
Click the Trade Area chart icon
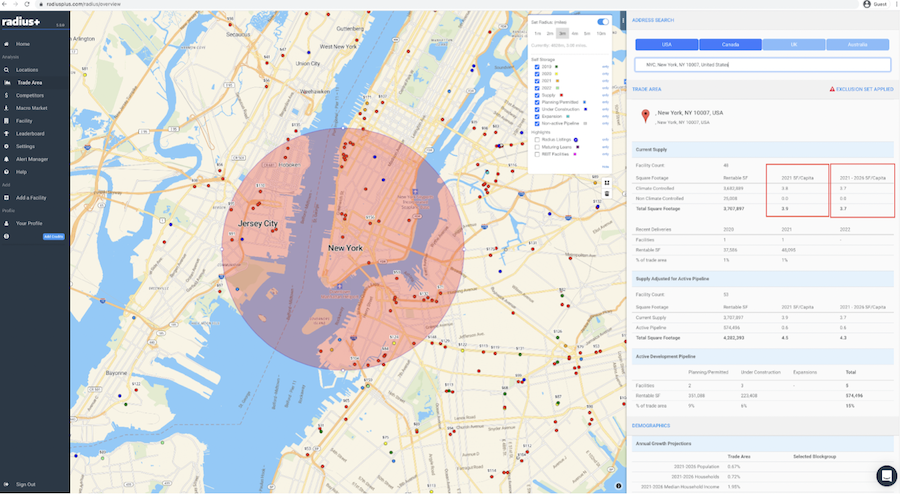click(7, 83)
